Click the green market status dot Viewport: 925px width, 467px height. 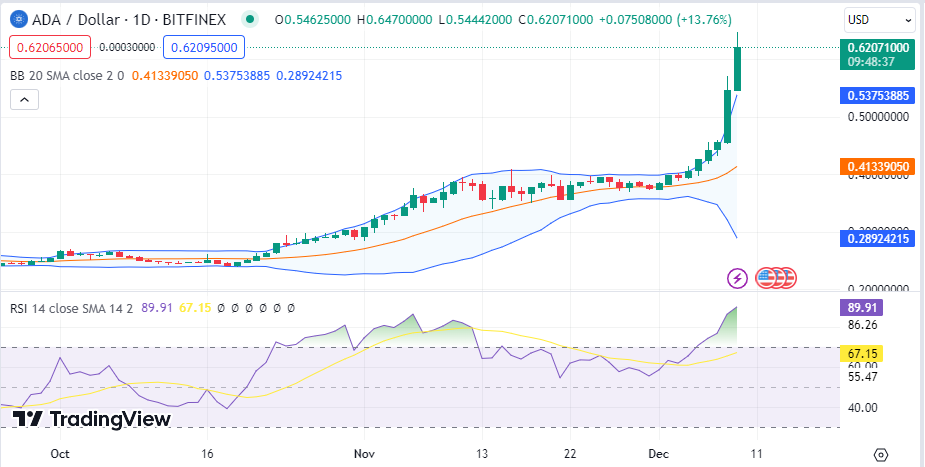coord(251,19)
